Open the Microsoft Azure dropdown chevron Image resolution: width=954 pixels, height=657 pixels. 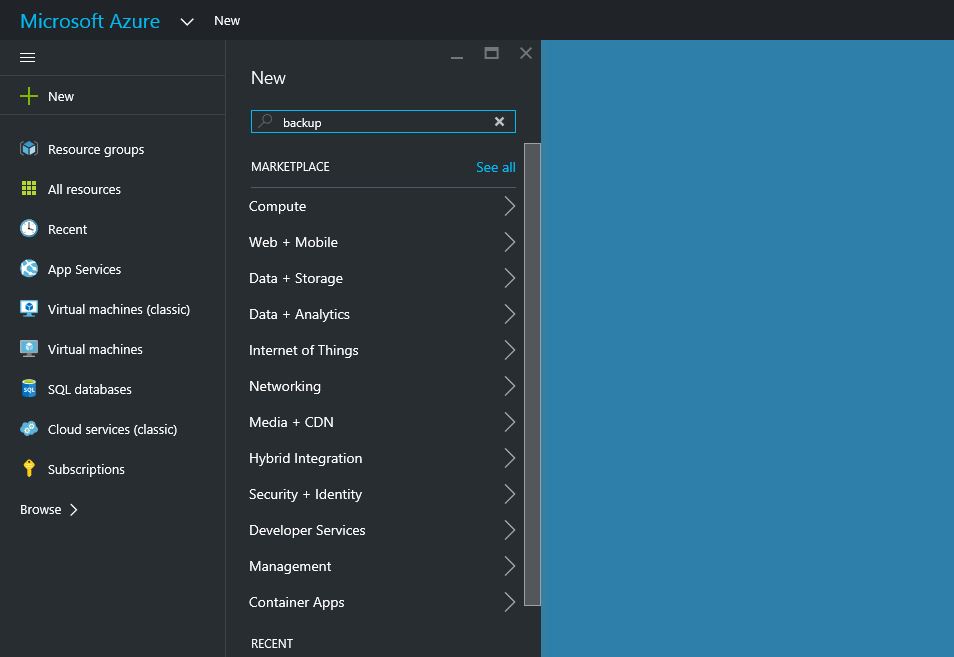tap(187, 22)
